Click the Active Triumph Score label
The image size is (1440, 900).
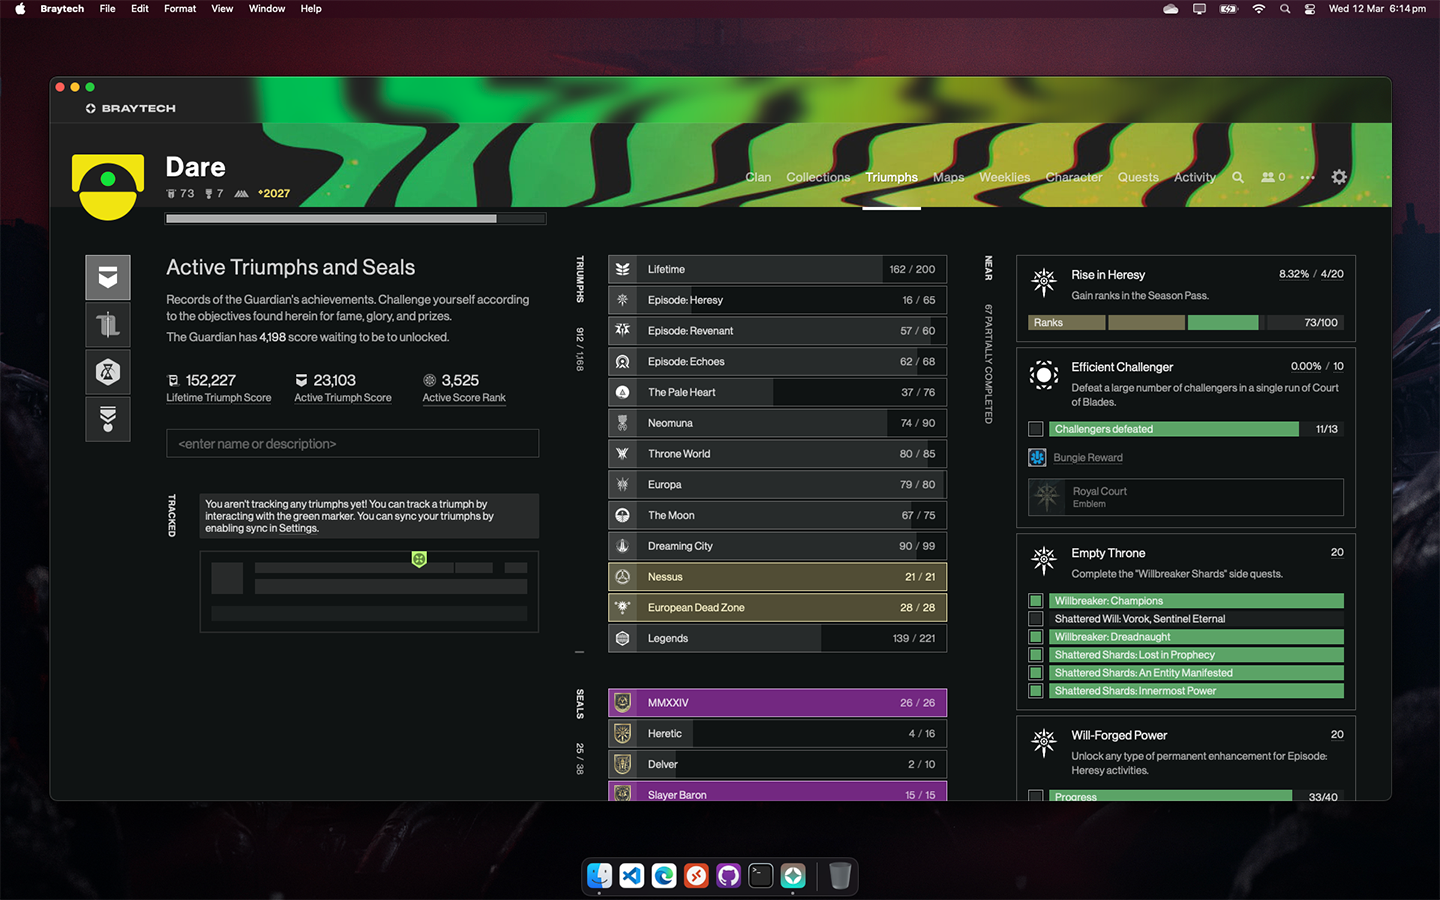pyautogui.click(x=343, y=398)
